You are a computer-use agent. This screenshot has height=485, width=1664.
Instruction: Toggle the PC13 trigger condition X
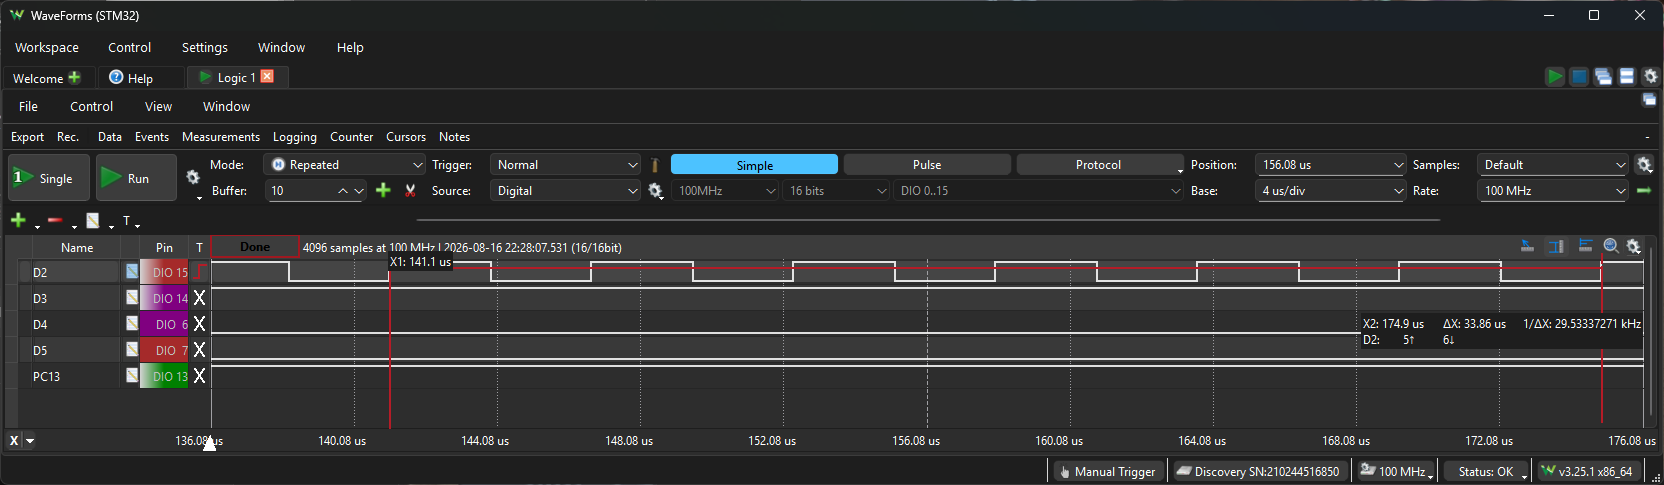[x=199, y=376]
